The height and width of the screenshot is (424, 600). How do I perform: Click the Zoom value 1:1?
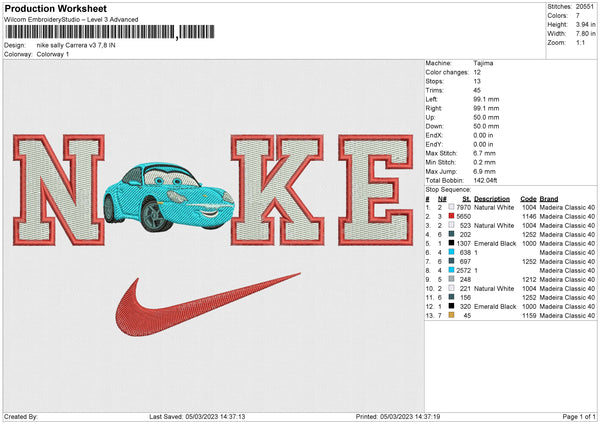580,42
